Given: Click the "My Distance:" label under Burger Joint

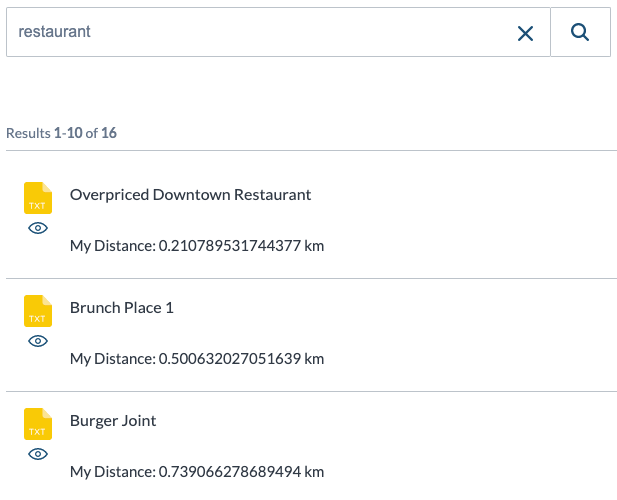Looking at the screenshot, I should coord(113,472).
